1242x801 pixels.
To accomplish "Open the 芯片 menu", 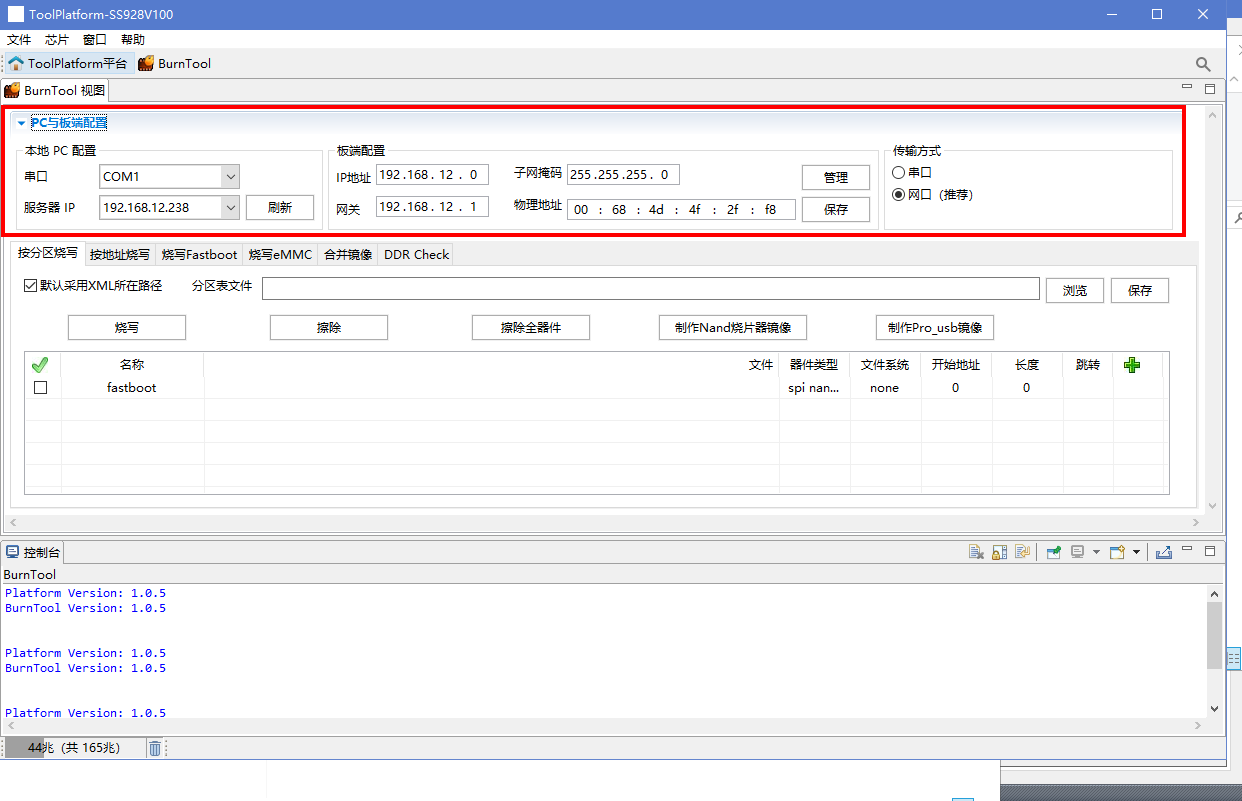I will tap(57, 40).
